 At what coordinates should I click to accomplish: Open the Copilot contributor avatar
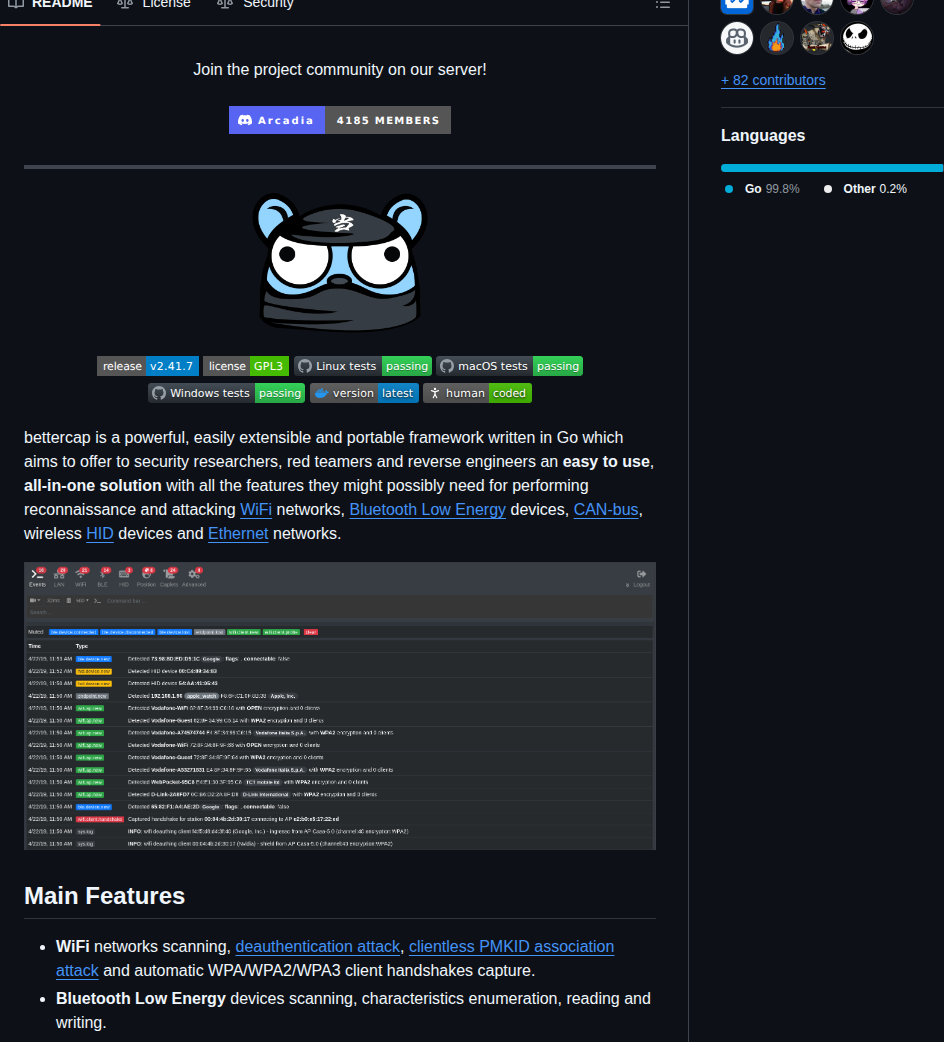[737, 38]
